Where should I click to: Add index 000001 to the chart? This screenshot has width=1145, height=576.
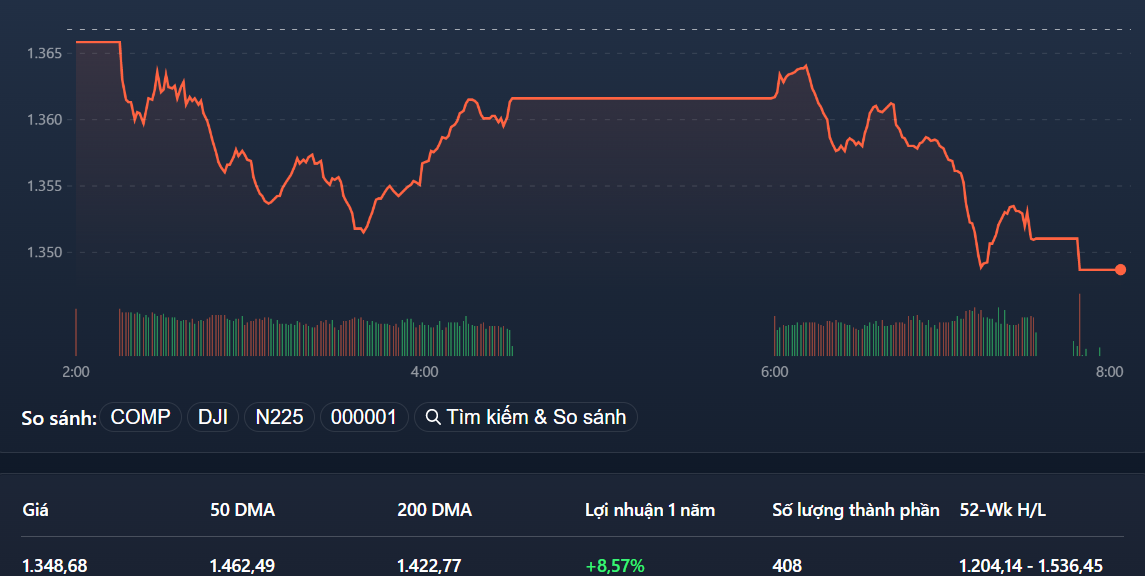coord(364,417)
